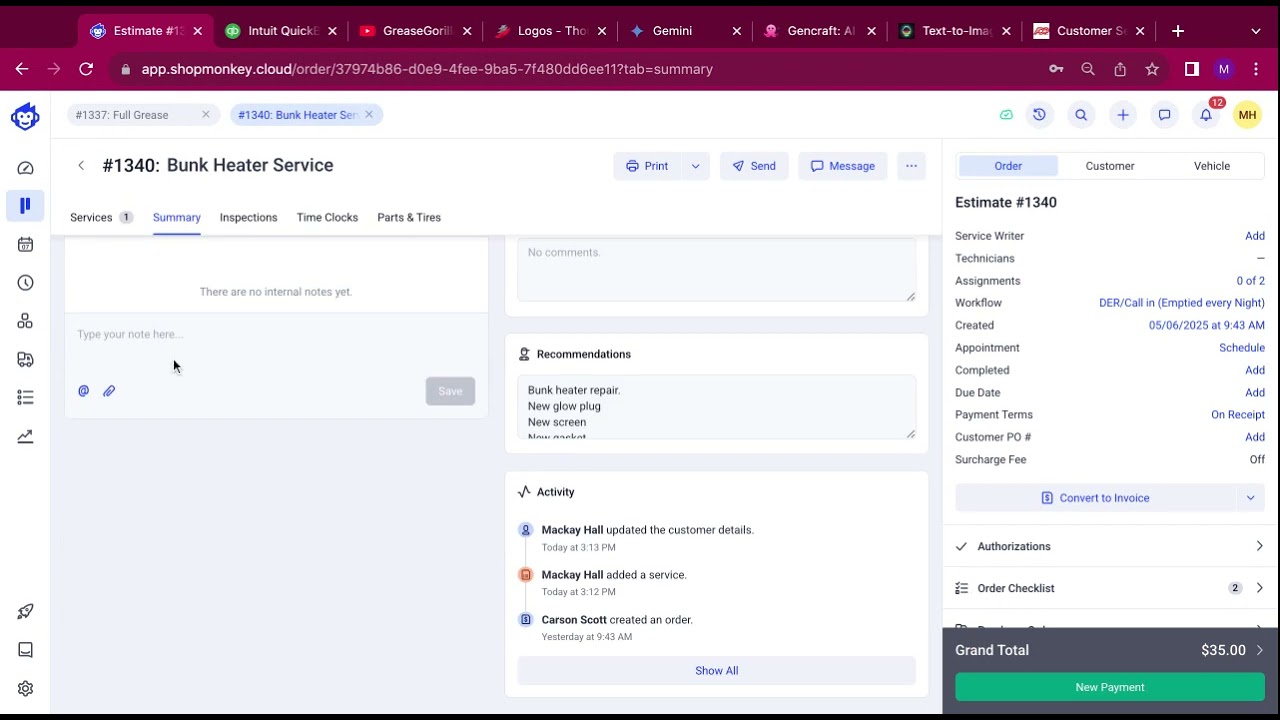Open Payment Terms On Receipt selector

pyautogui.click(x=1238, y=415)
